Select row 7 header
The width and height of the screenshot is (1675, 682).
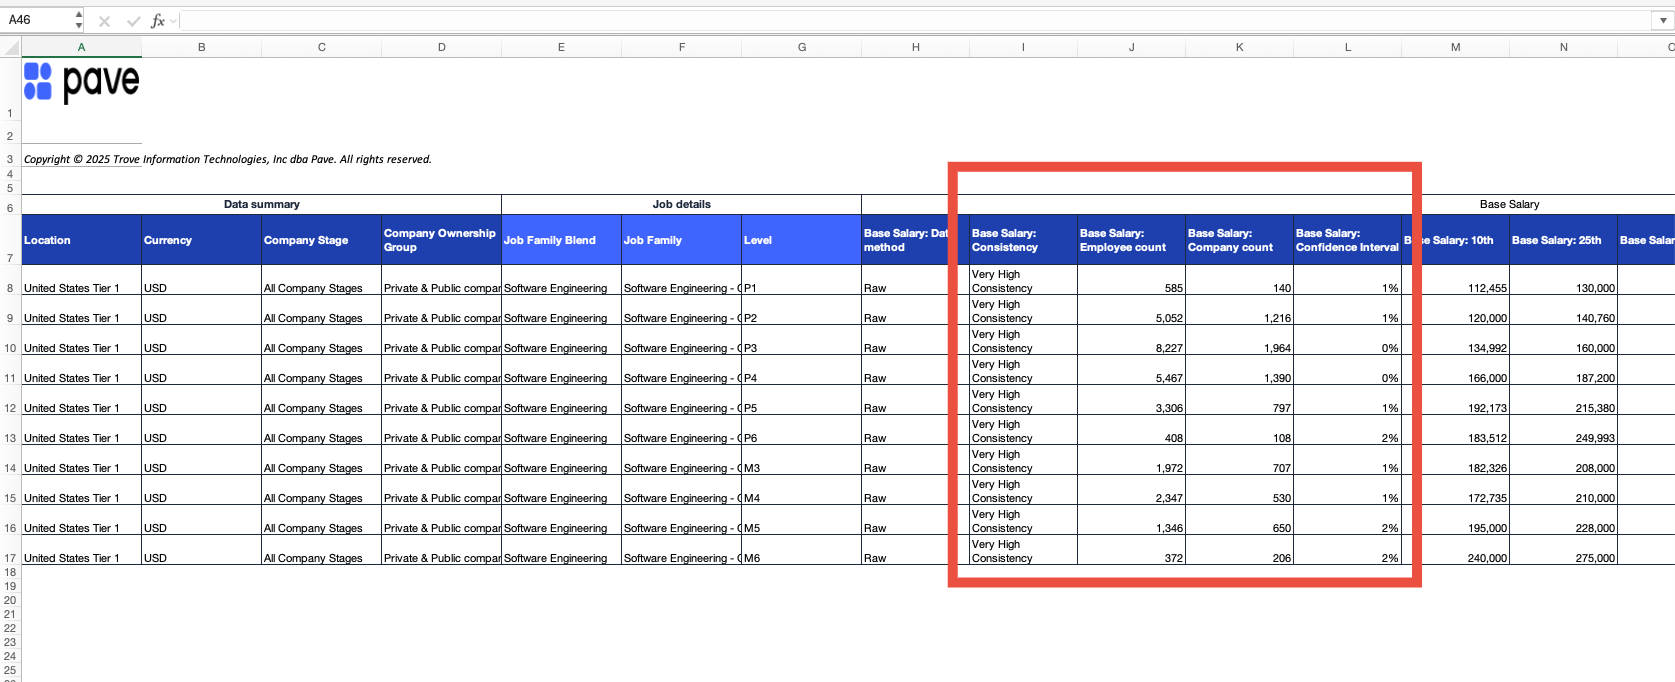(x=10, y=240)
